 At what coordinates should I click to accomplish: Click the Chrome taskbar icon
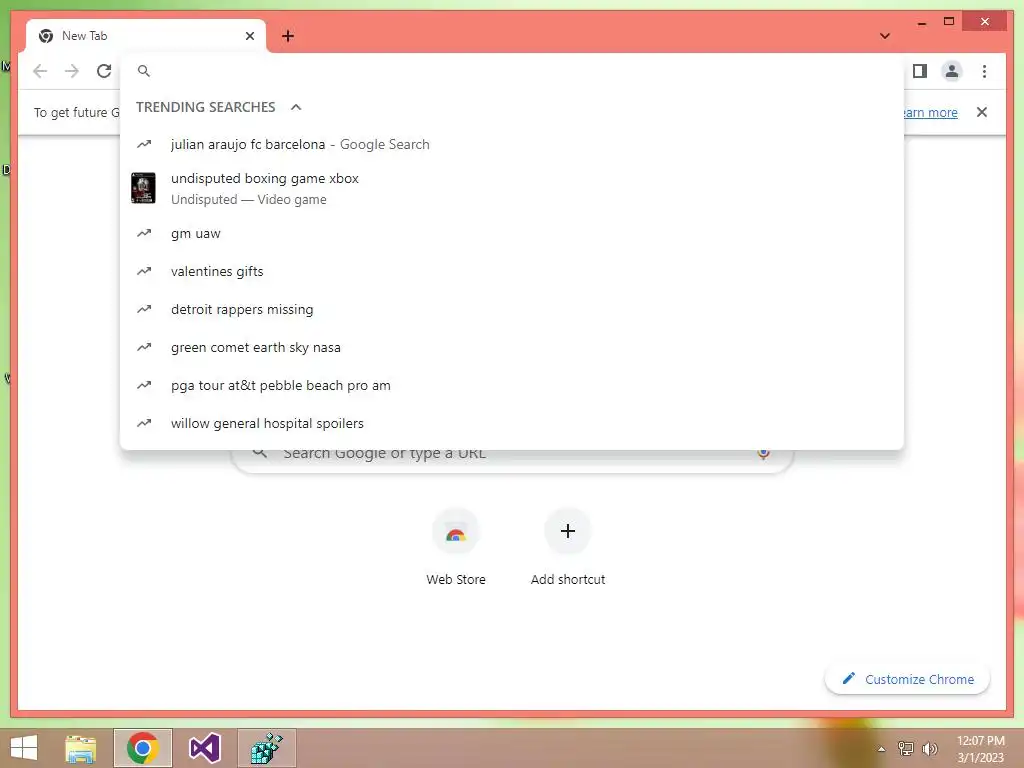pyautogui.click(x=143, y=748)
